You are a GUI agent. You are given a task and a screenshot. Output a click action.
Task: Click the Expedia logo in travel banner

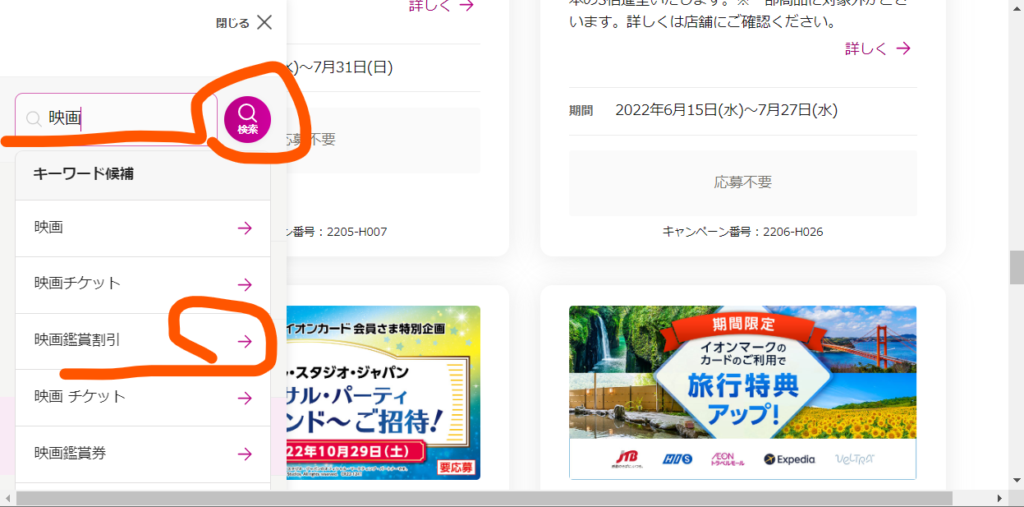click(x=789, y=459)
